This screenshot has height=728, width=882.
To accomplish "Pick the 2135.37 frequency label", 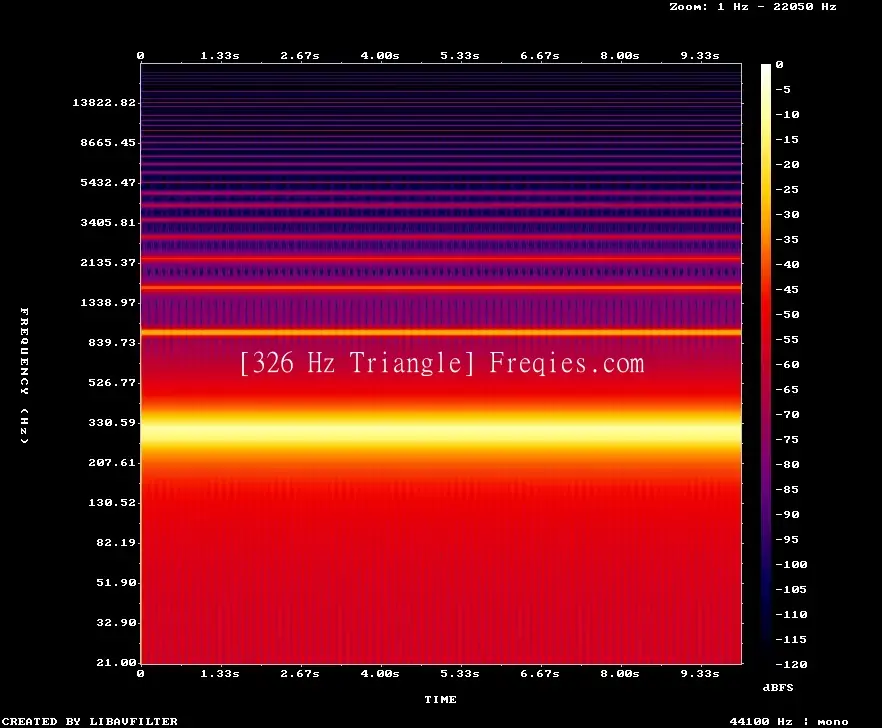I will [x=108, y=262].
